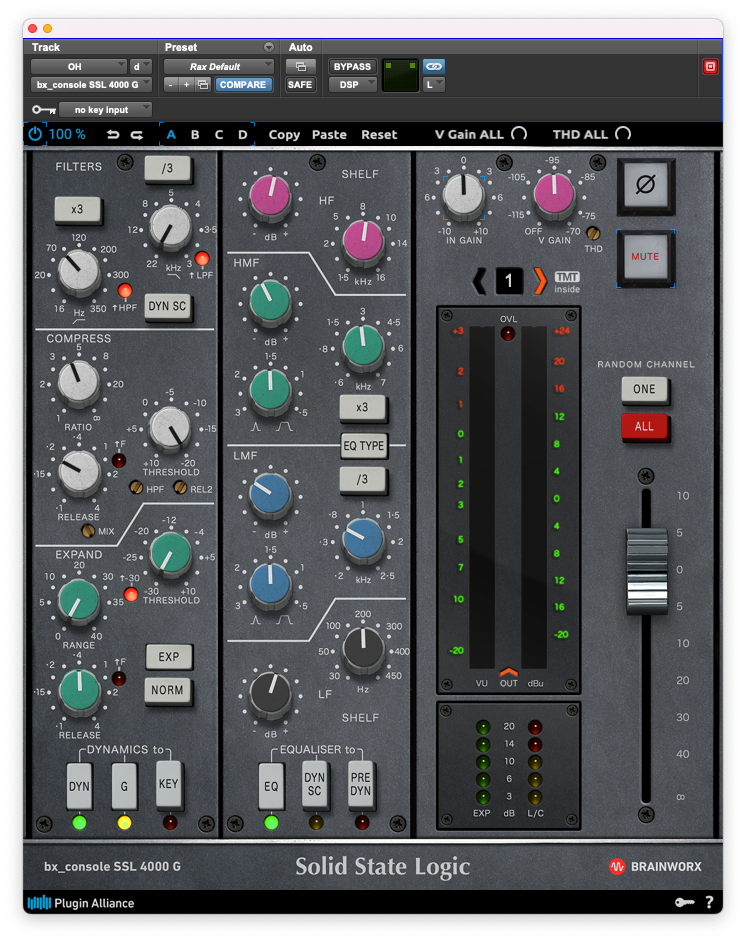Screen dimensions: 746x941
Task: Toggle the NORM button
Action: coord(167,690)
